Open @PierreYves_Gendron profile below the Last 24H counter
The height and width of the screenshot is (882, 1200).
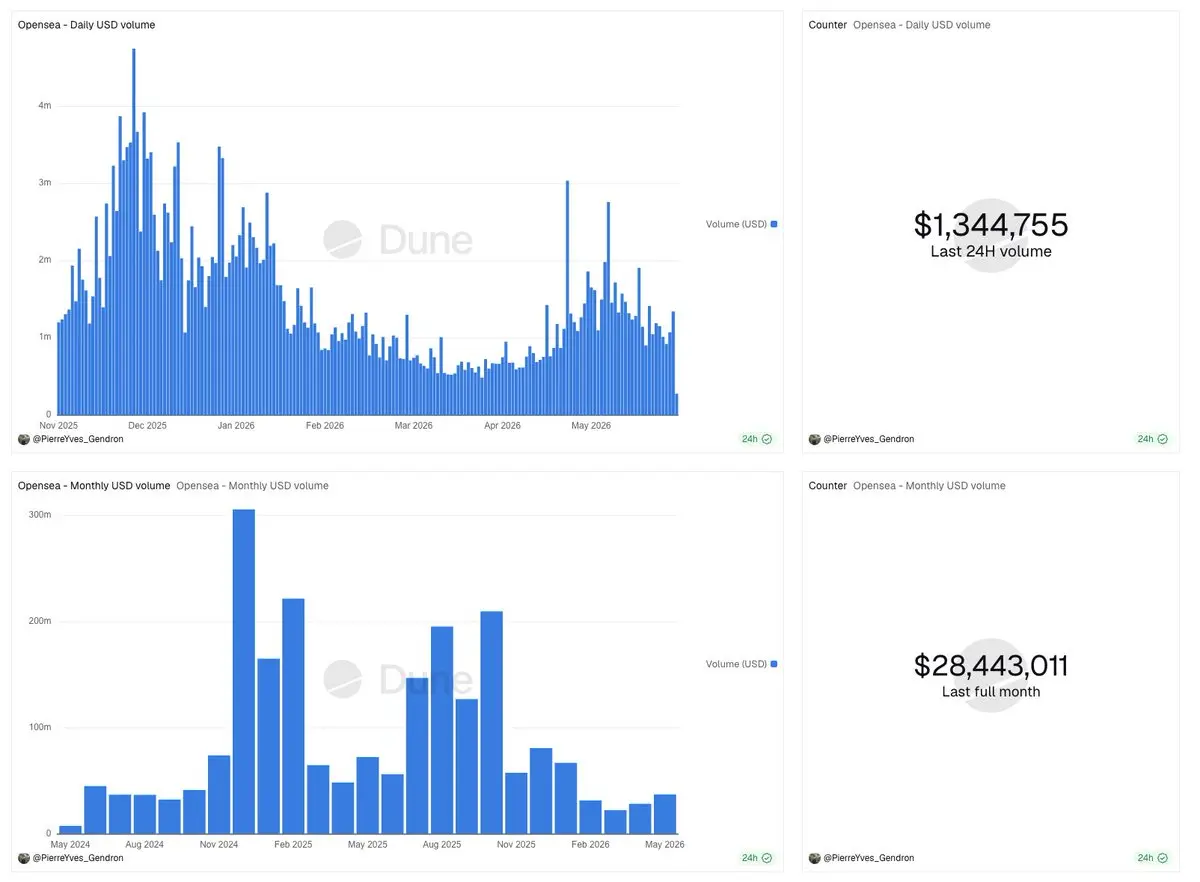pos(868,439)
